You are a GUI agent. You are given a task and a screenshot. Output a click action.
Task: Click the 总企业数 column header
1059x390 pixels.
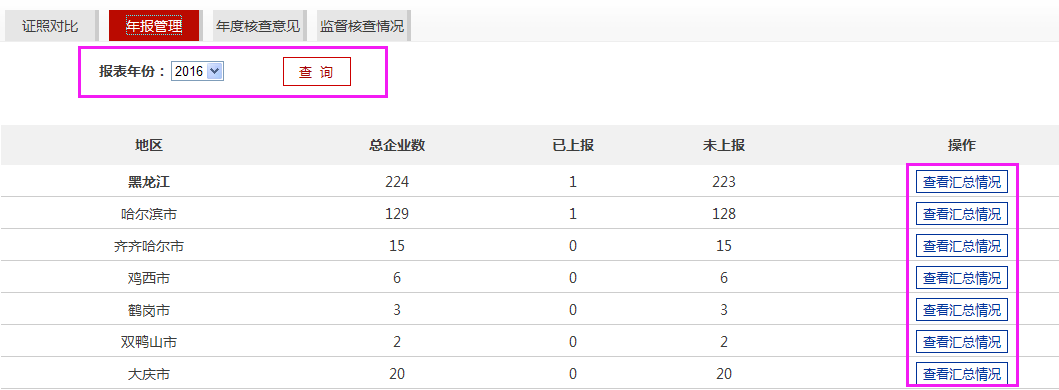click(x=397, y=145)
